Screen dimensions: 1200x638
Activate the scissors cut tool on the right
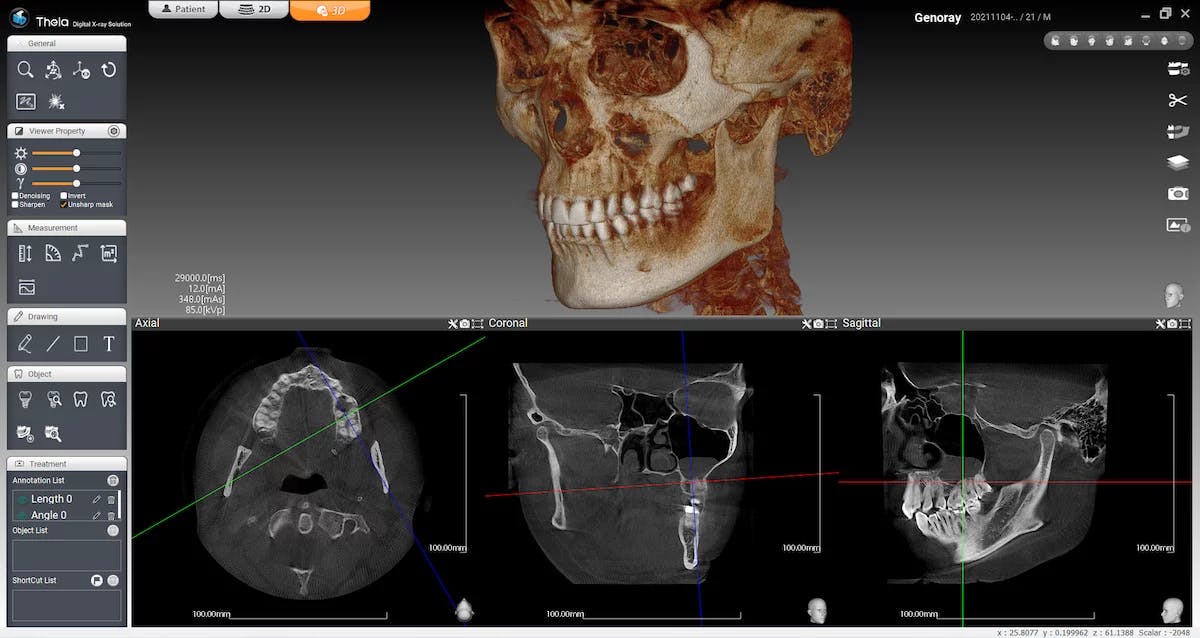1177,100
